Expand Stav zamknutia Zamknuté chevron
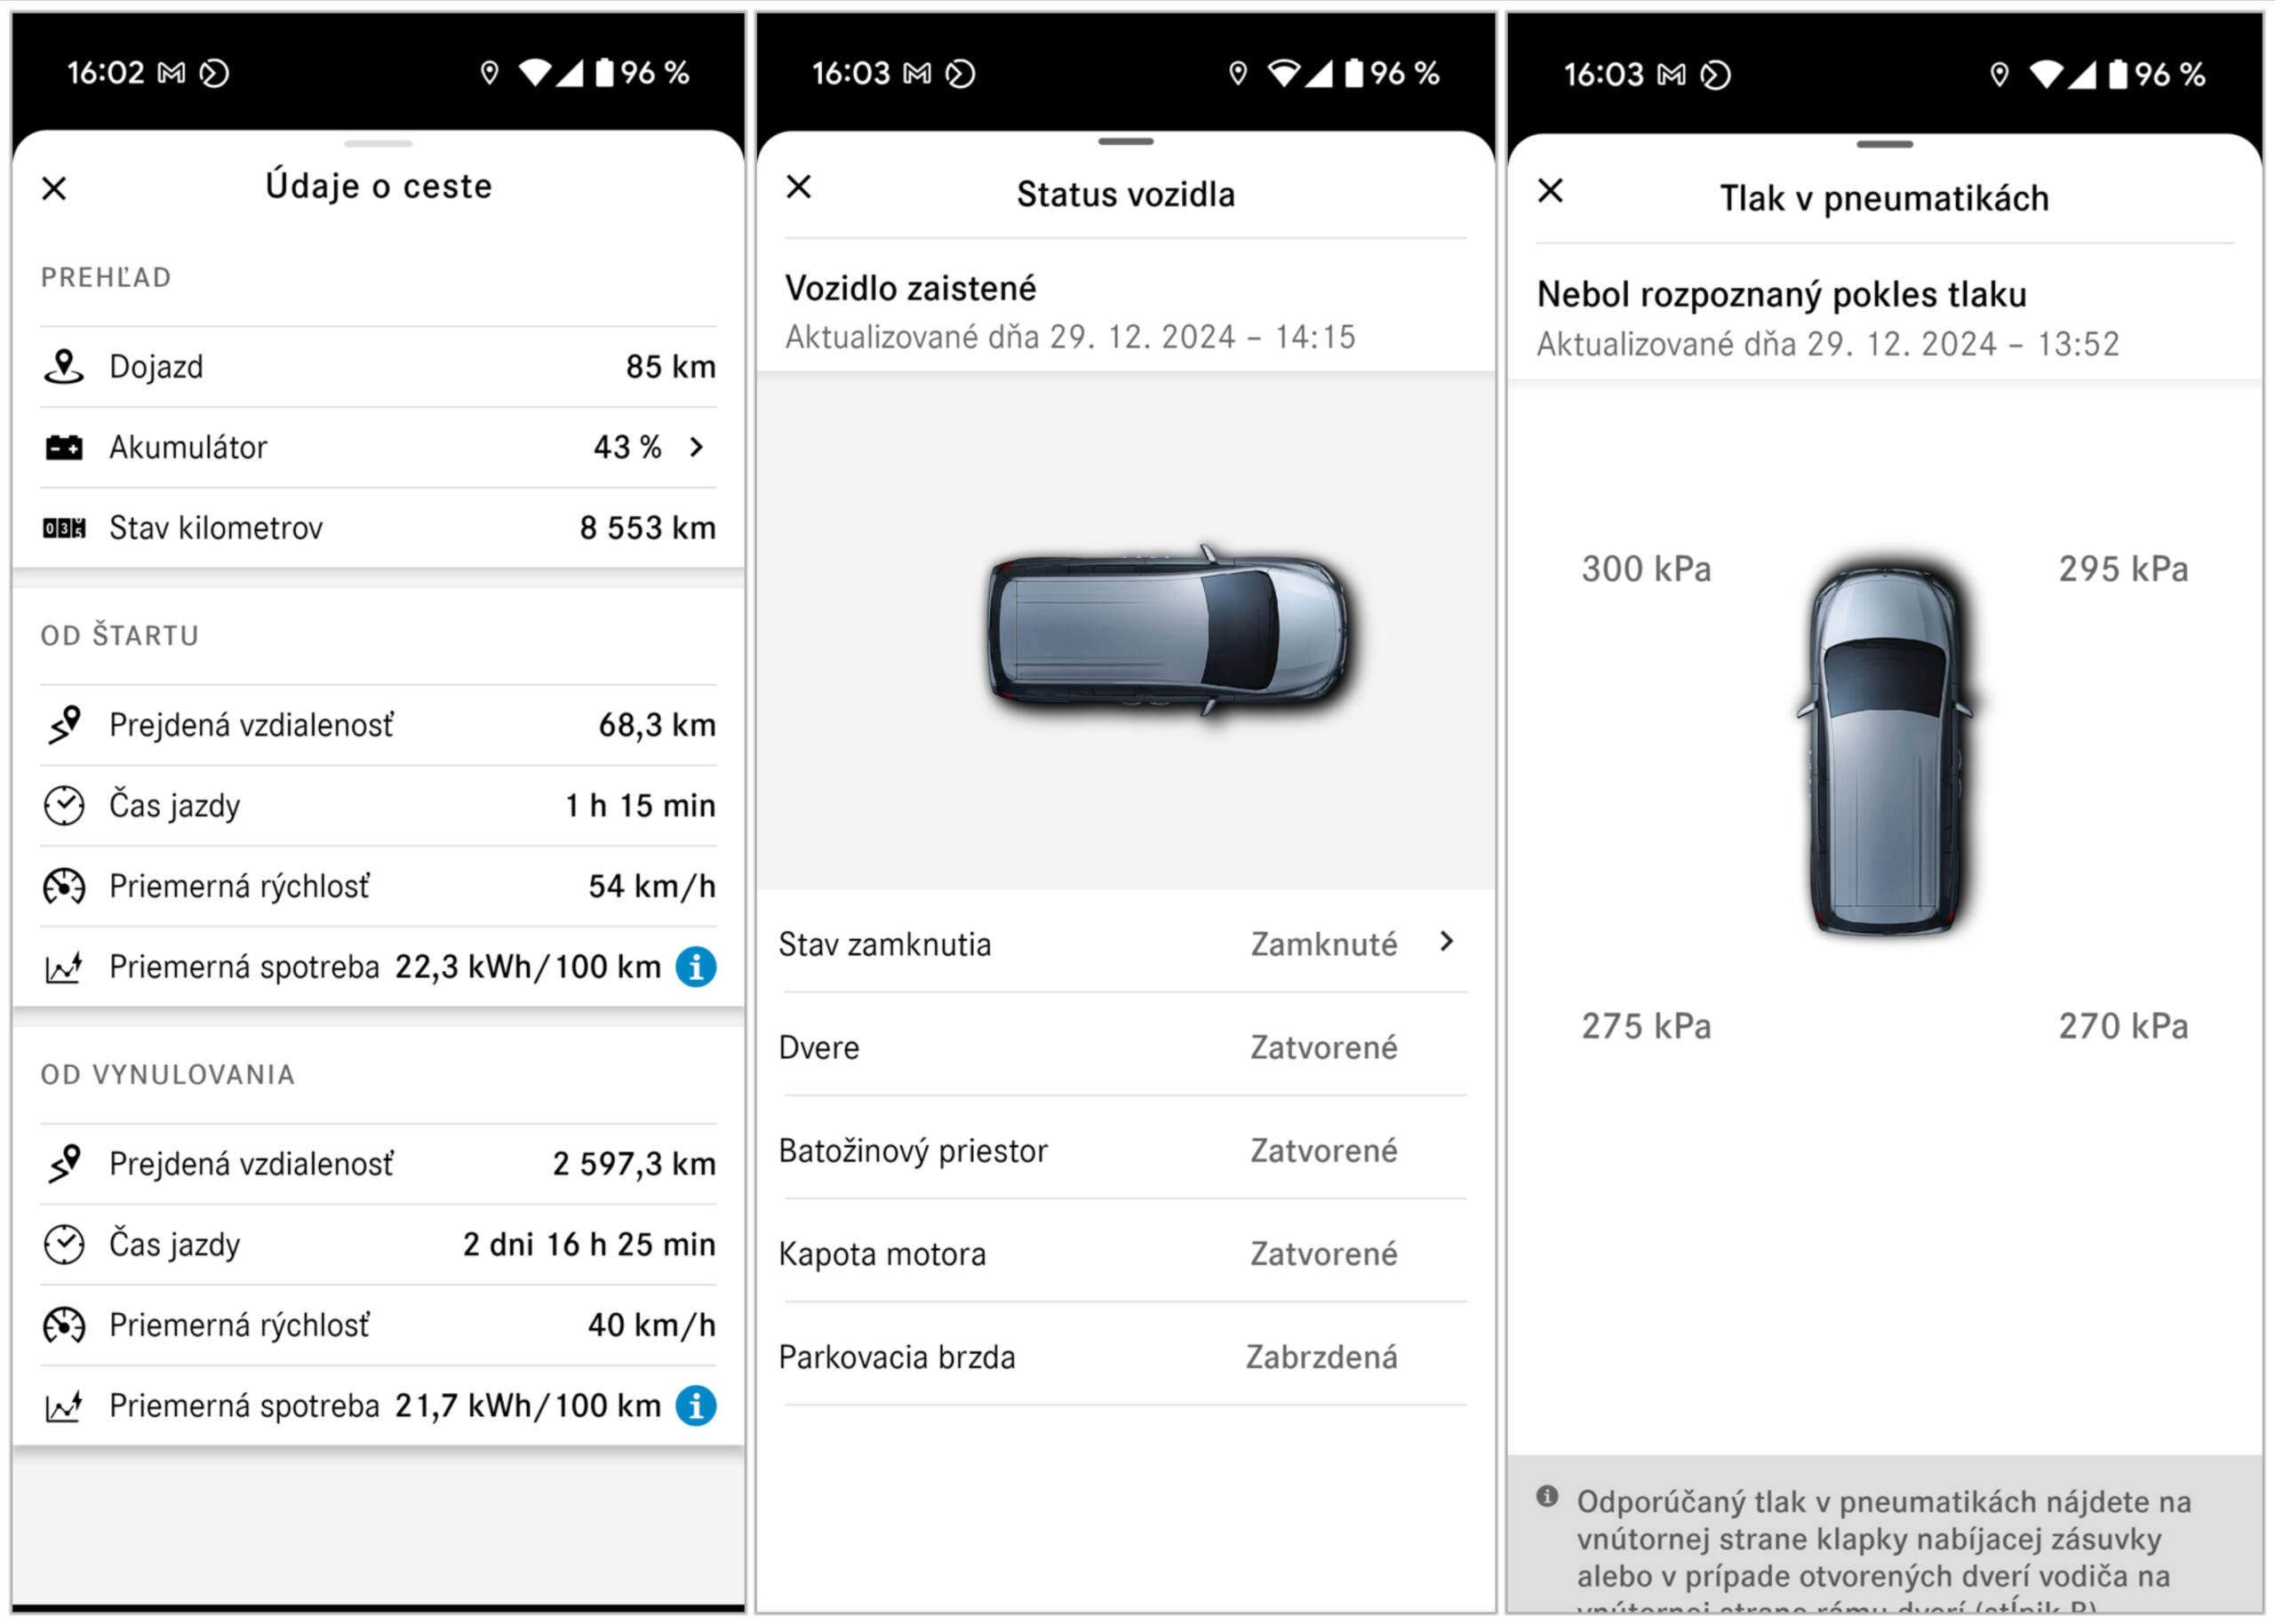This screenshot has height=1624, width=2275. tap(1446, 941)
